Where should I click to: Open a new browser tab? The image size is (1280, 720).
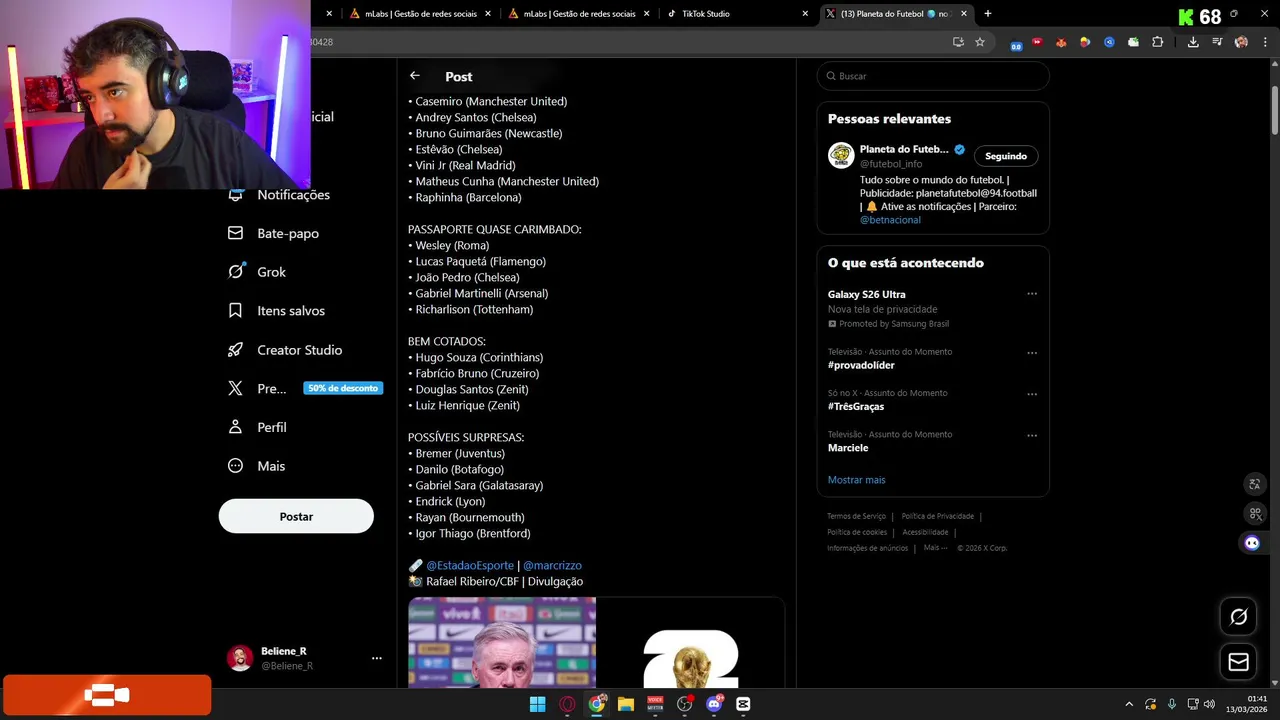[x=988, y=14]
